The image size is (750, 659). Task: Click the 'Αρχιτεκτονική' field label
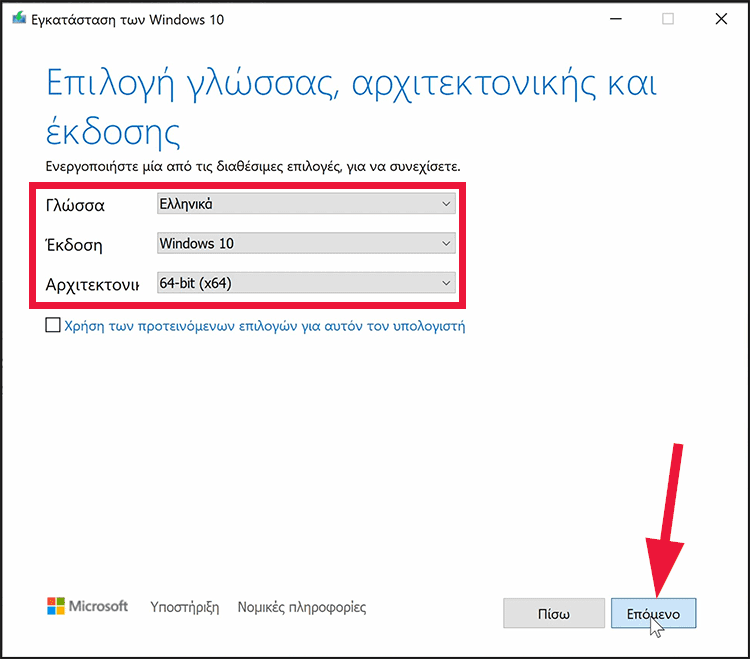tap(92, 285)
